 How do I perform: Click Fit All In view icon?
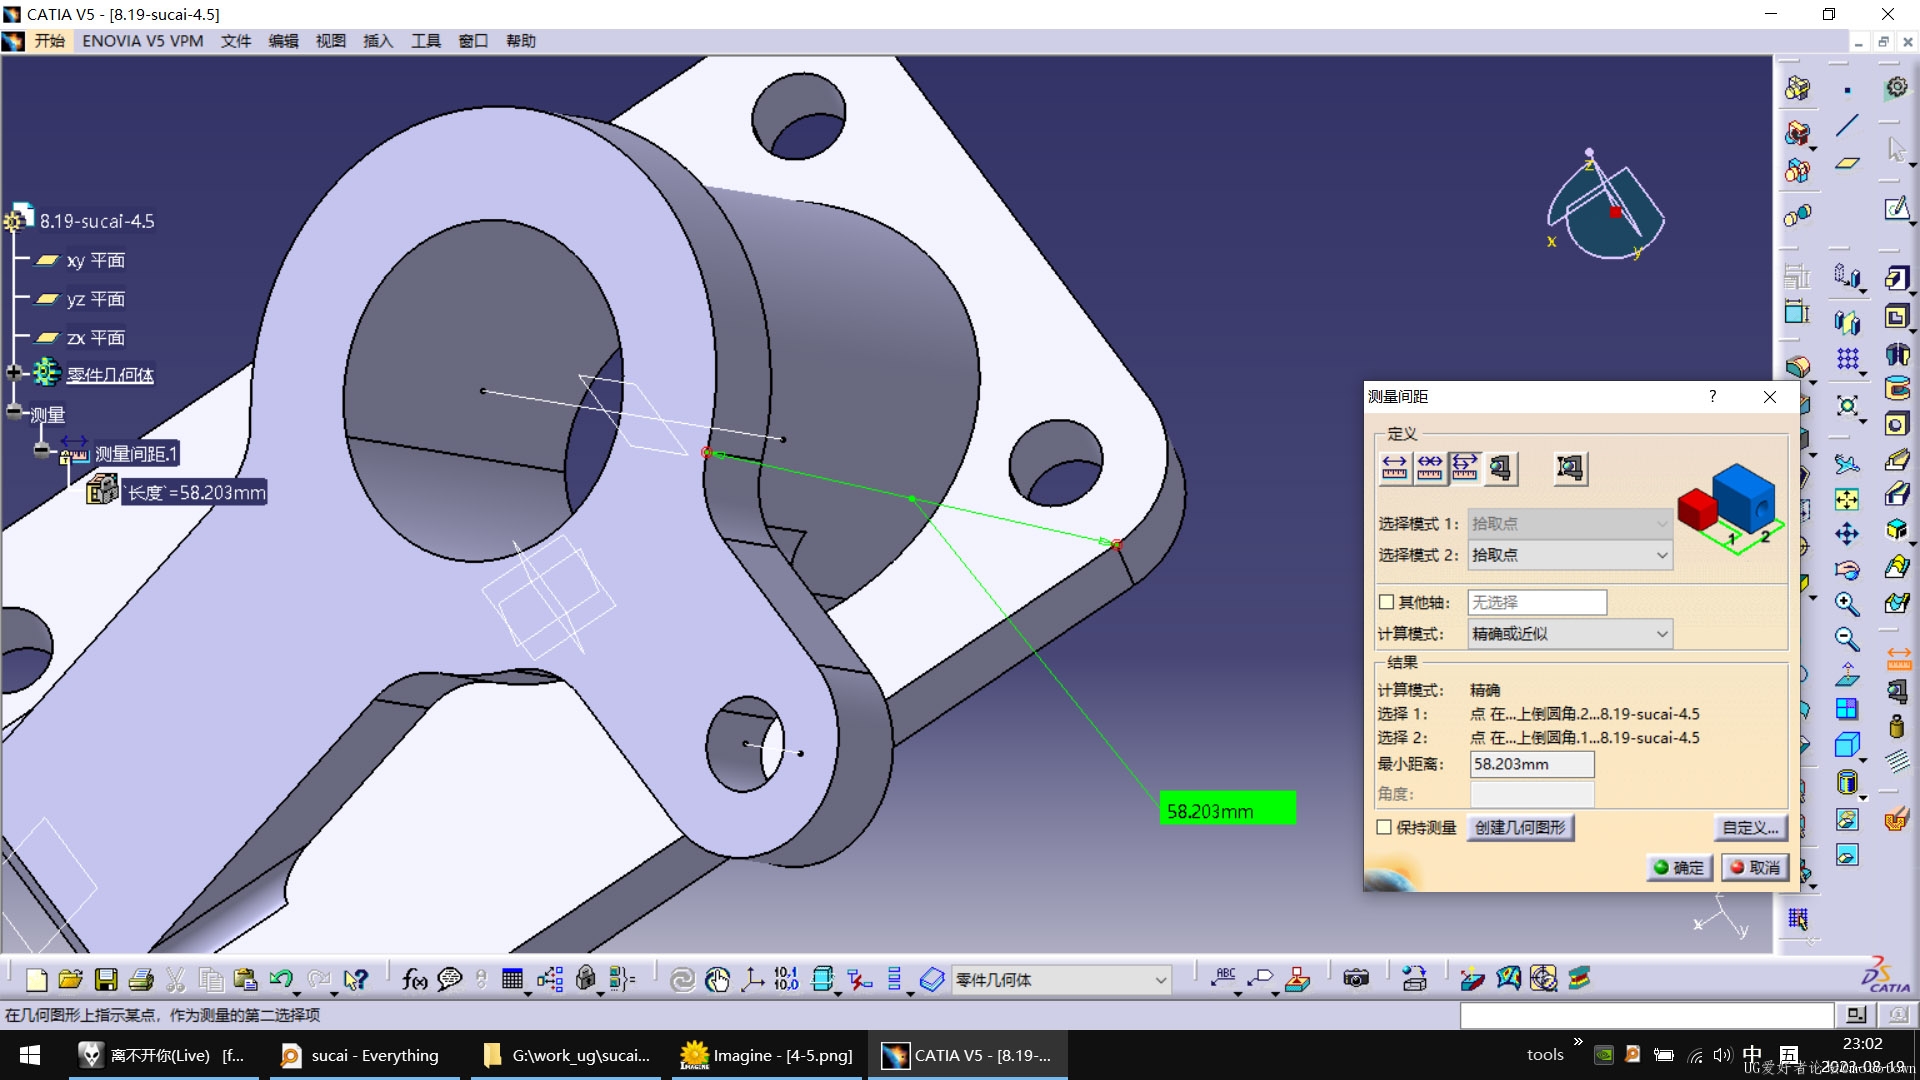(x=1847, y=499)
